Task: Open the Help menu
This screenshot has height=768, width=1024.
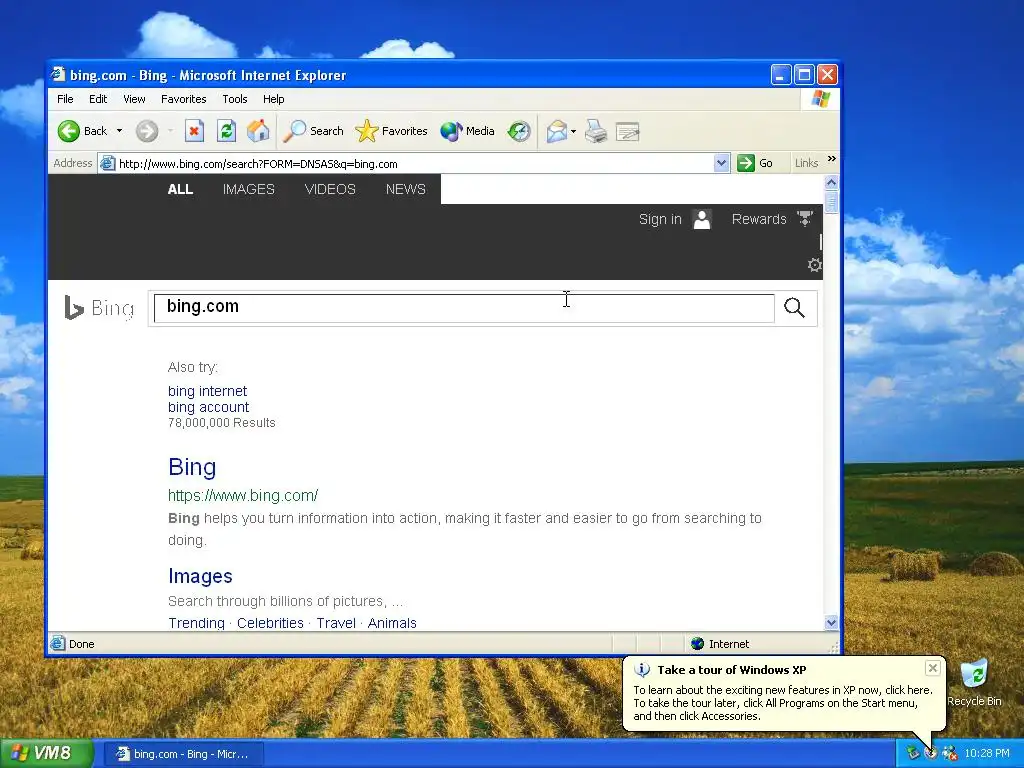Action: 274,99
